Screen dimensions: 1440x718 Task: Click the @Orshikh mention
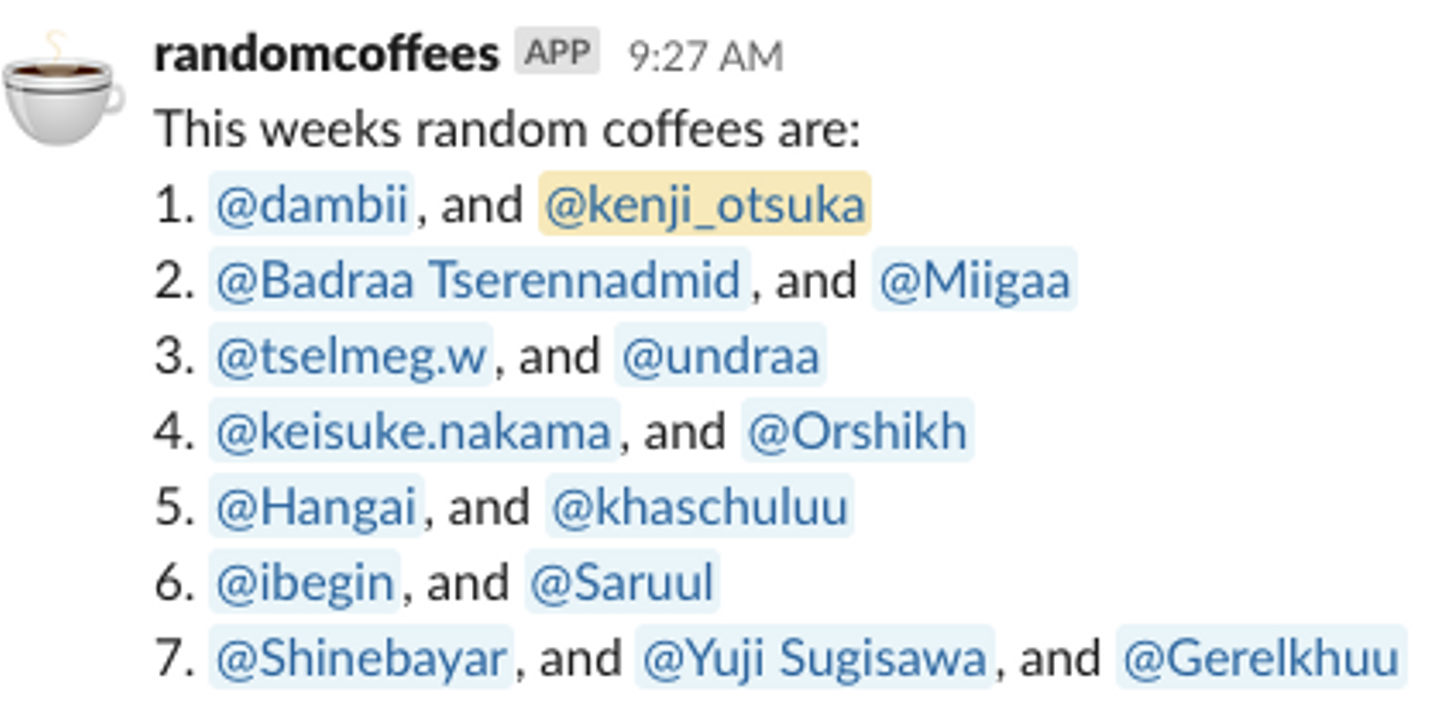point(857,432)
